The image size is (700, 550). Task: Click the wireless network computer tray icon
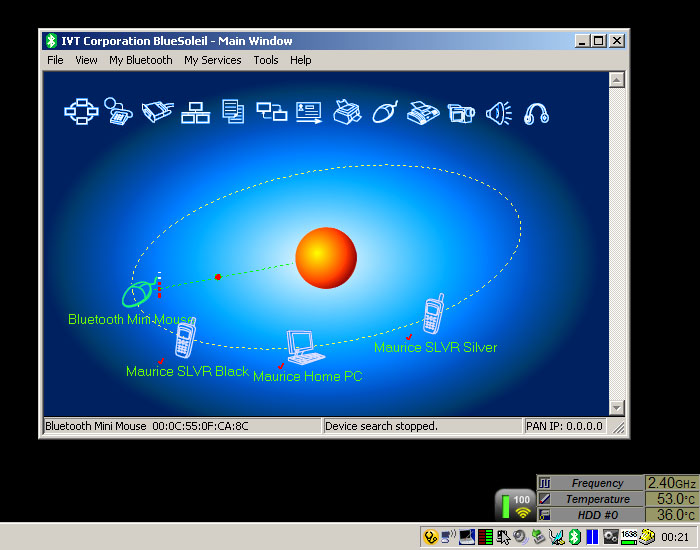coord(448,537)
